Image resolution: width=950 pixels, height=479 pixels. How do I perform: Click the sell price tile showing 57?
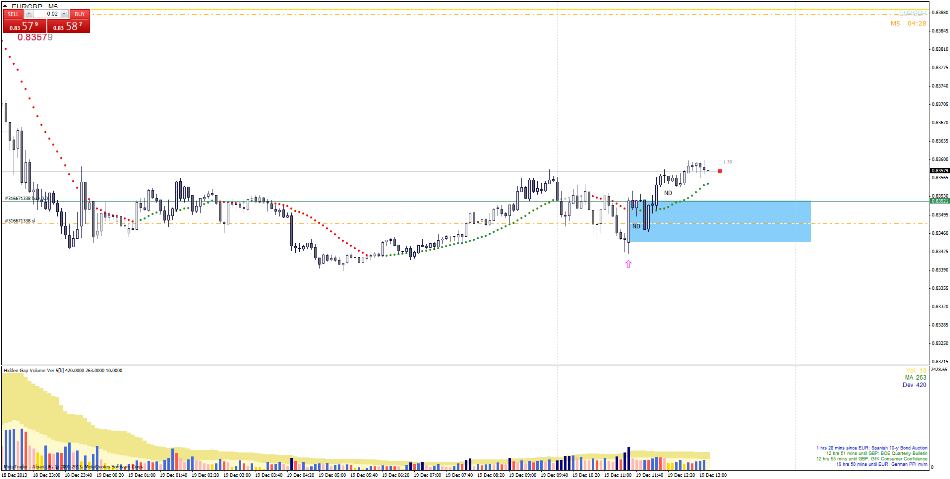(x=23, y=26)
